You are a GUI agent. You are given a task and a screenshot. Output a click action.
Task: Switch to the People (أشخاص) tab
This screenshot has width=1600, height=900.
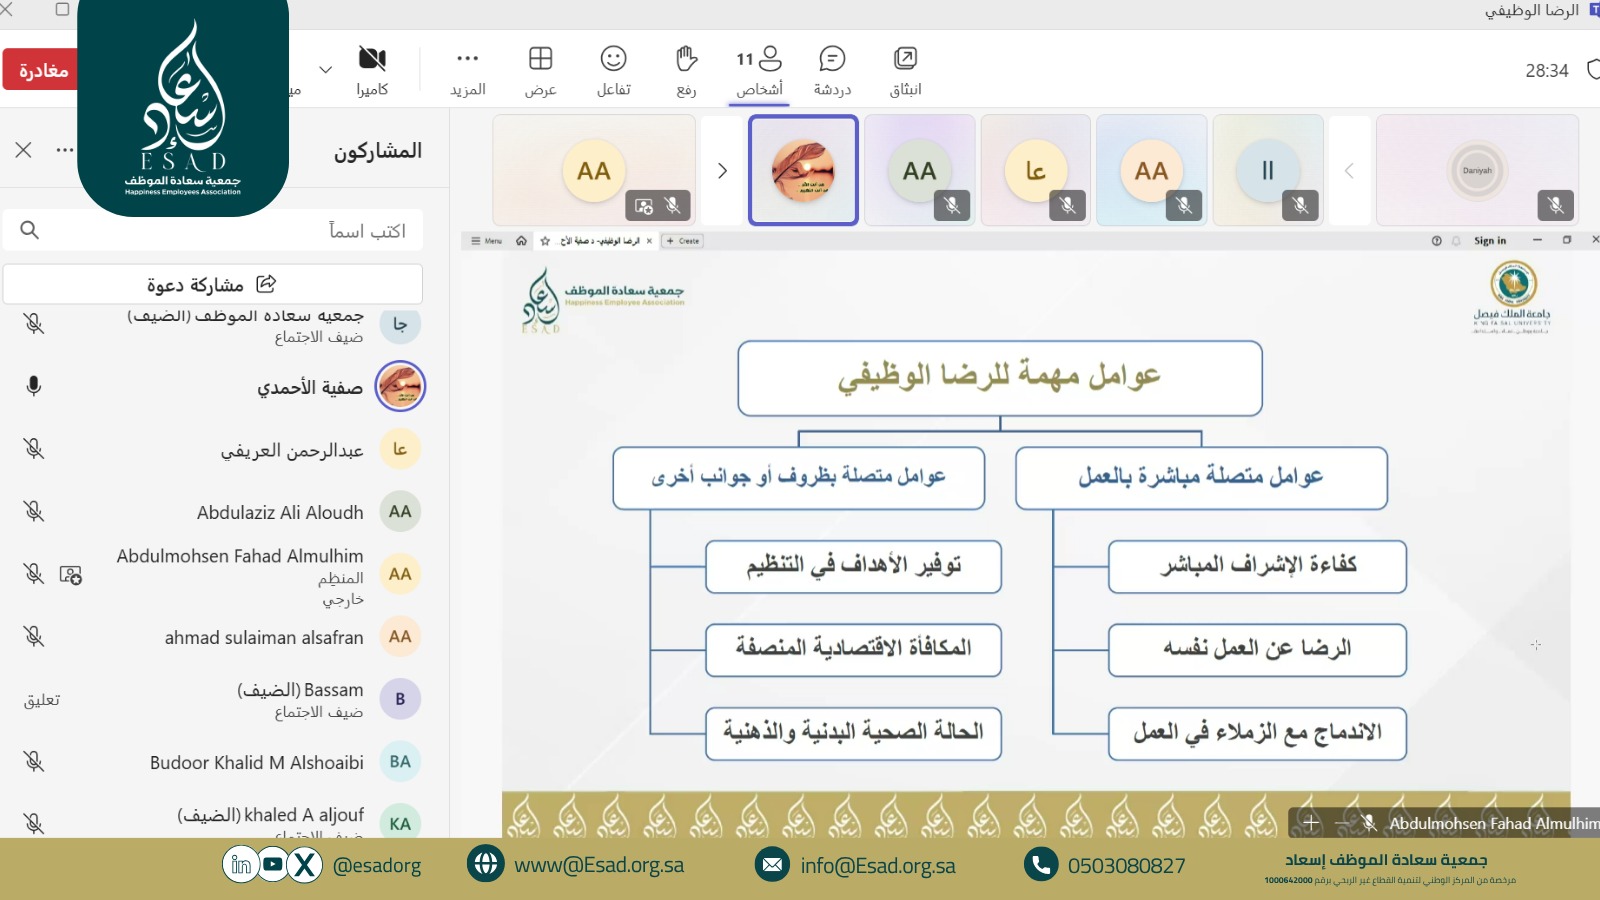click(x=759, y=70)
